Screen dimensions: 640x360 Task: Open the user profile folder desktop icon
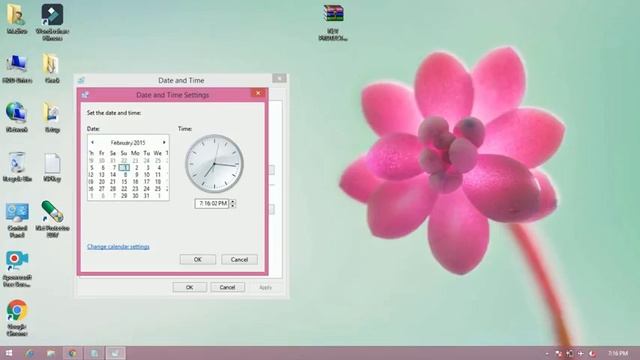pyautogui.click(x=17, y=19)
